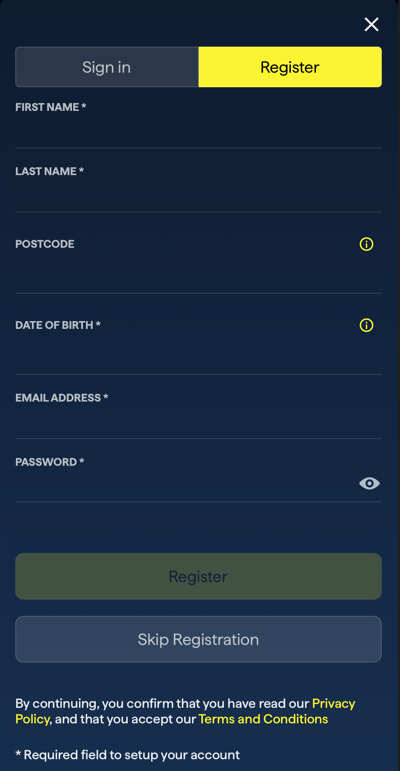Open the Postcode info tooltip icon
Screen dimensions: 400x771
[x=367, y=244]
